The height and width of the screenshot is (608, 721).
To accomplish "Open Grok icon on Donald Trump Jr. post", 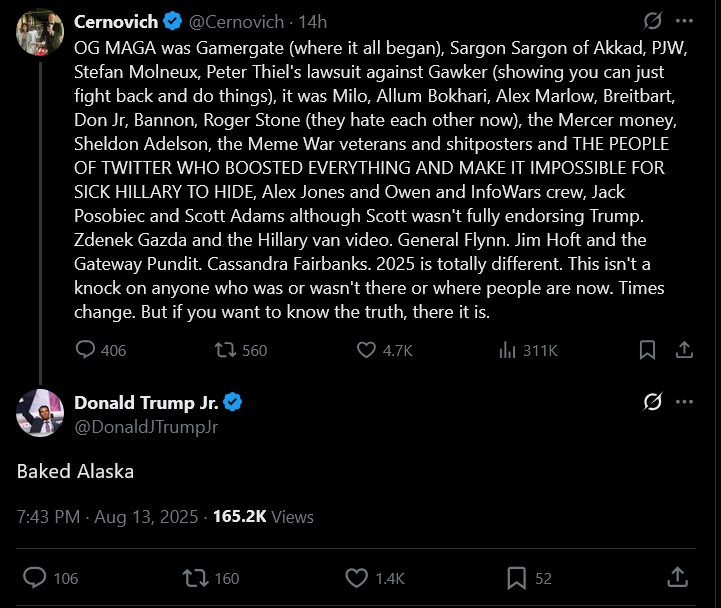I will pos(652,402).
